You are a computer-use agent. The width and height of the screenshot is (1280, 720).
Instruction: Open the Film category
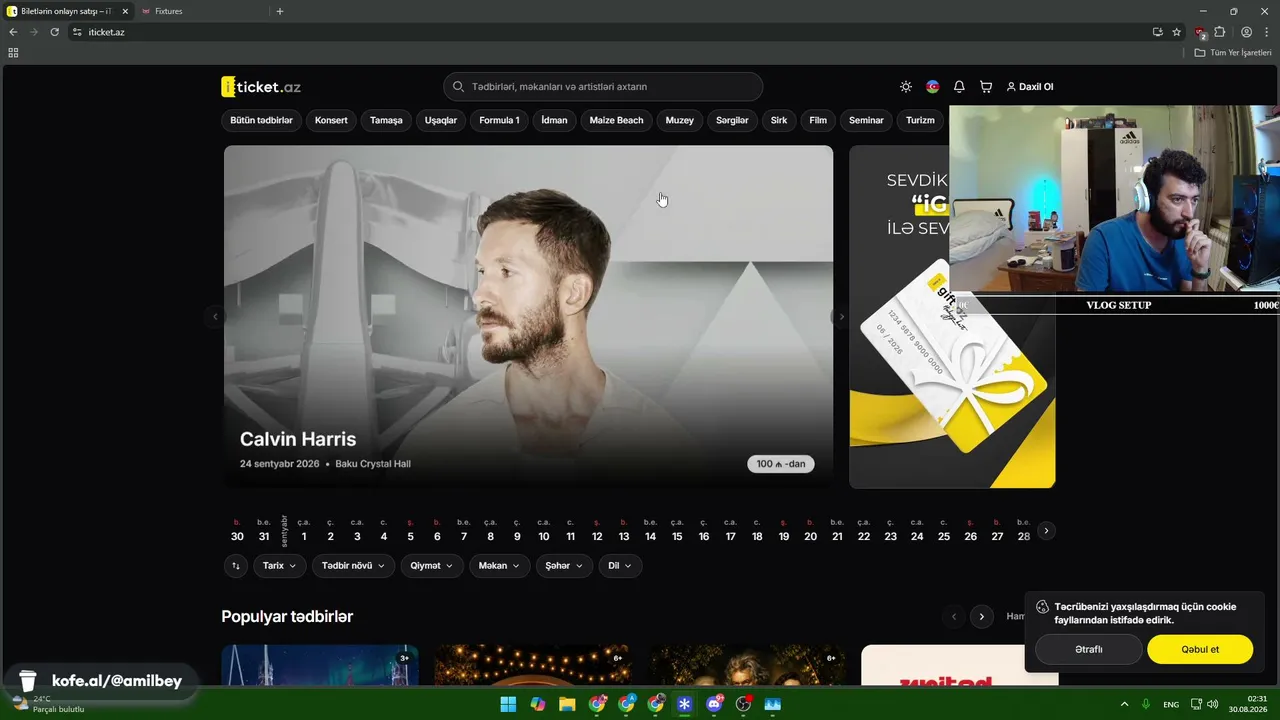click(818, 120)
